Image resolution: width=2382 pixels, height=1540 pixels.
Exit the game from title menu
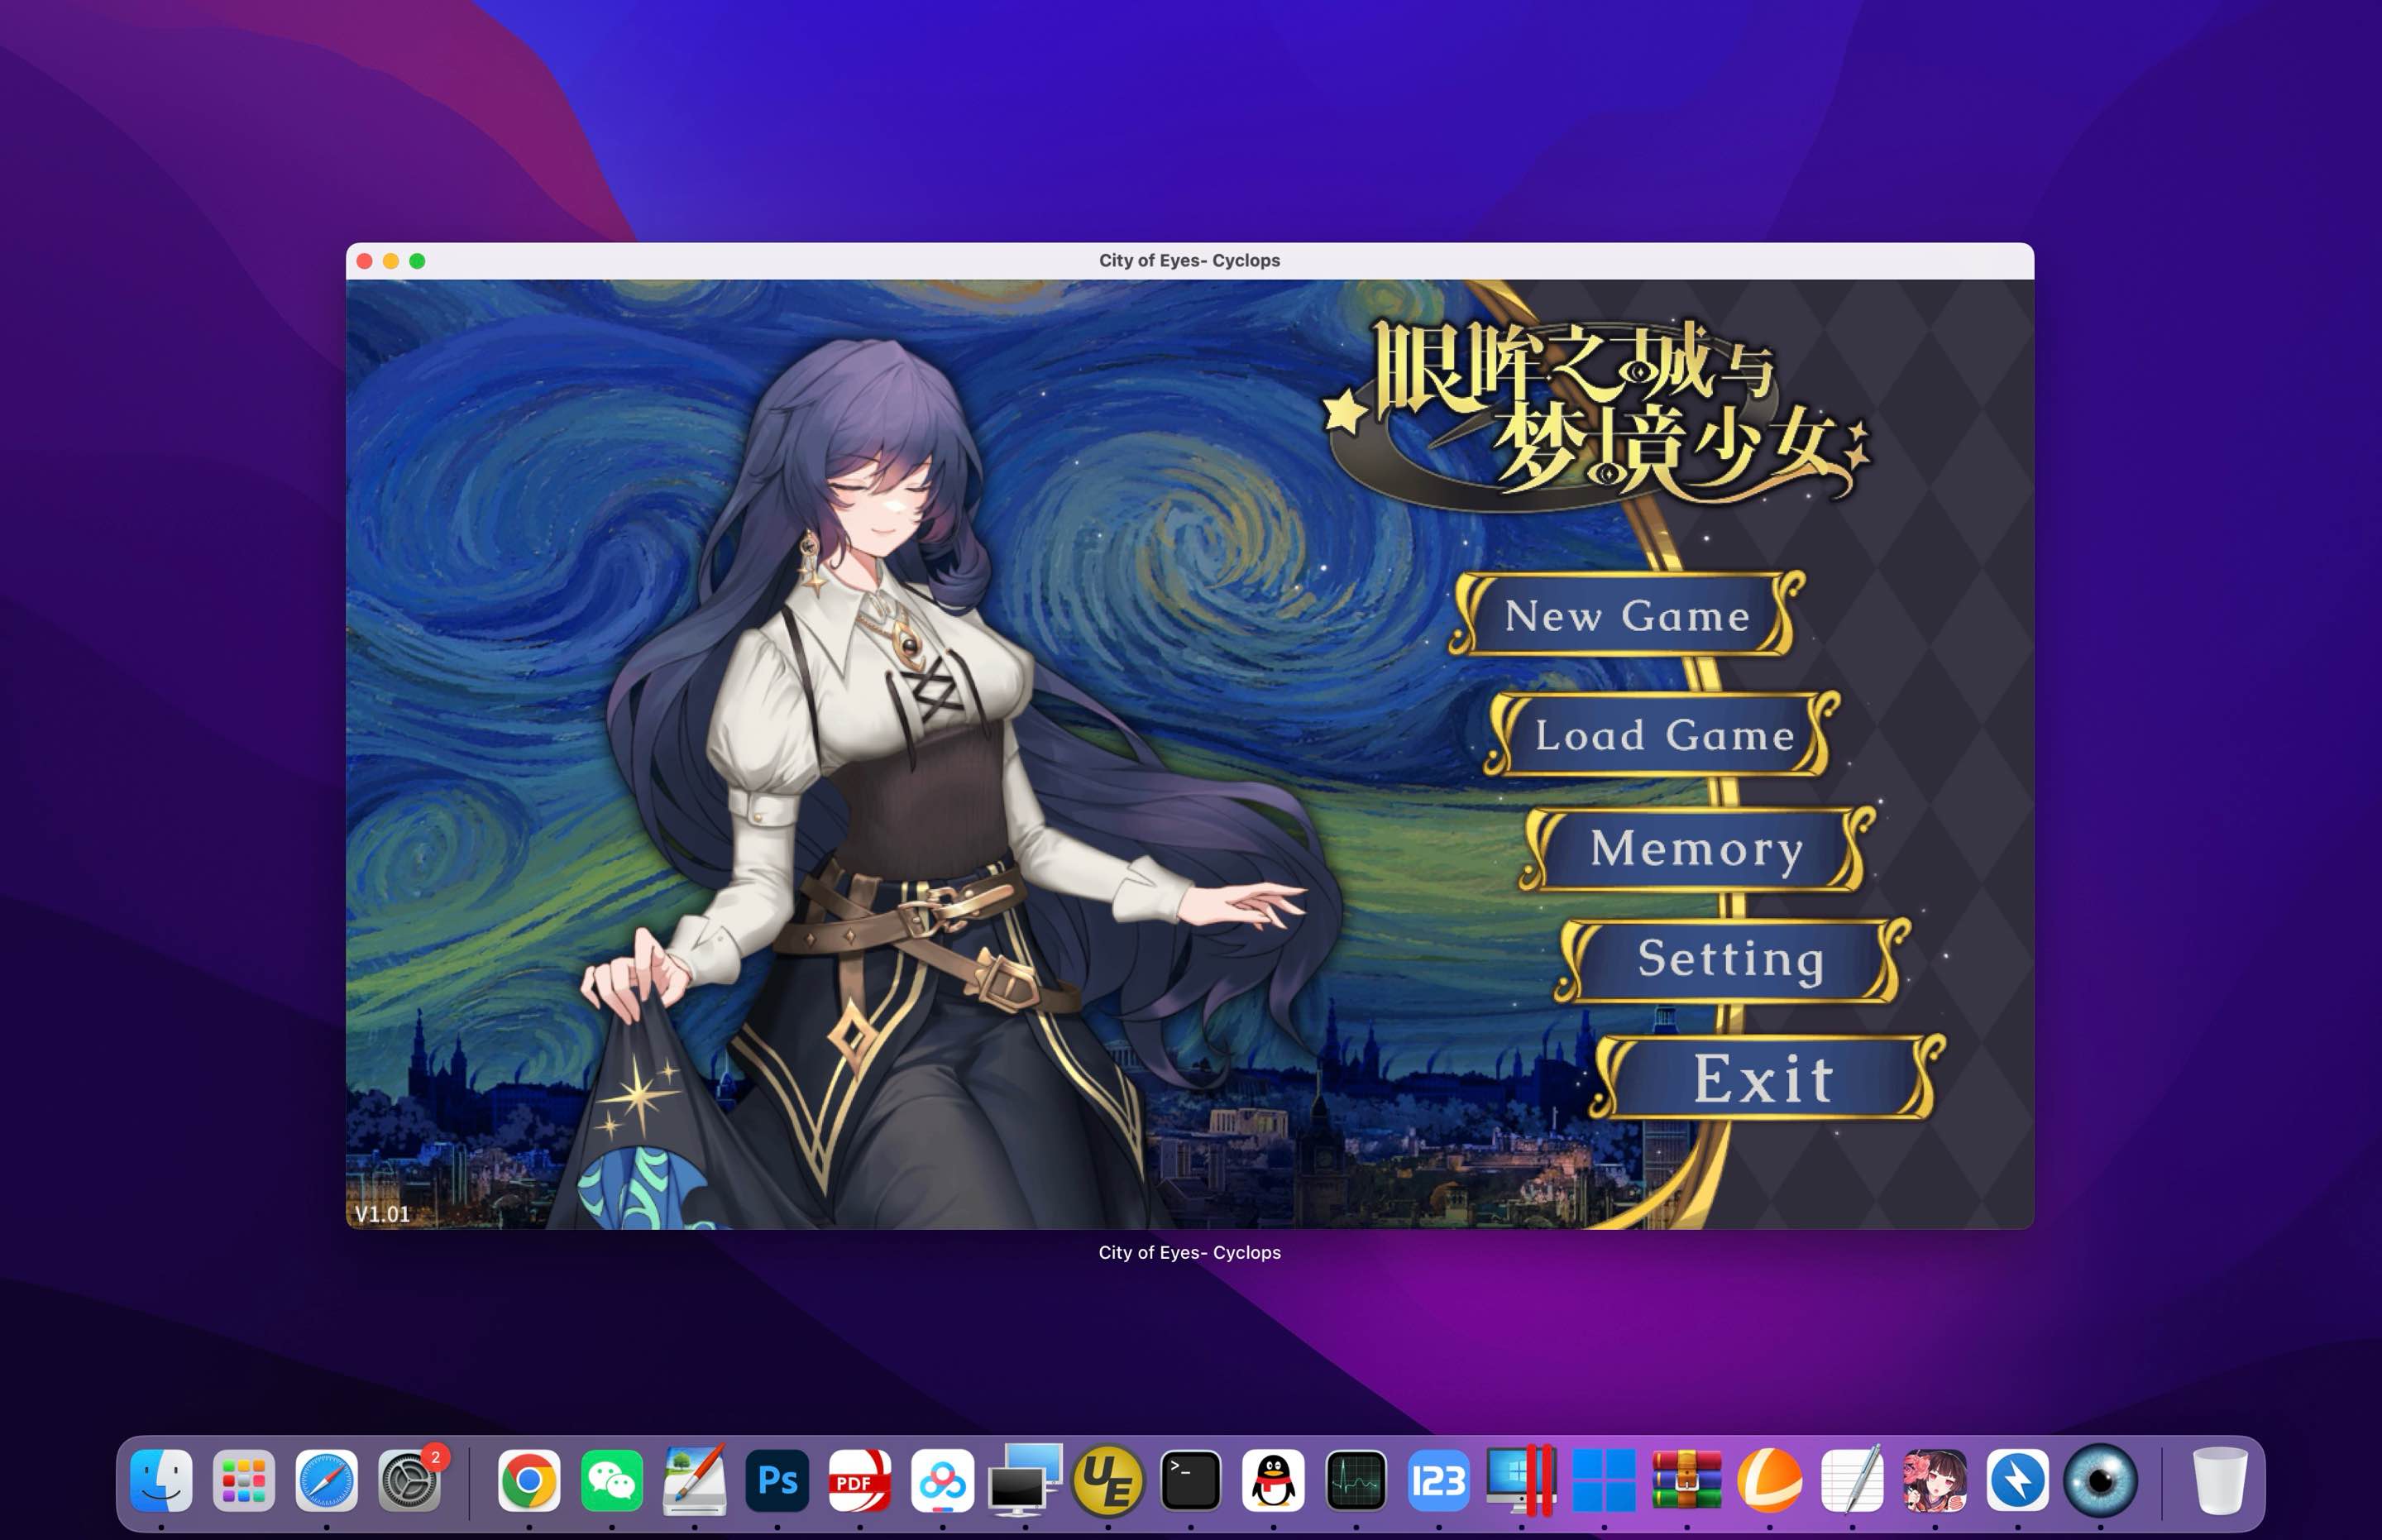click(x=1766, y=1078)
